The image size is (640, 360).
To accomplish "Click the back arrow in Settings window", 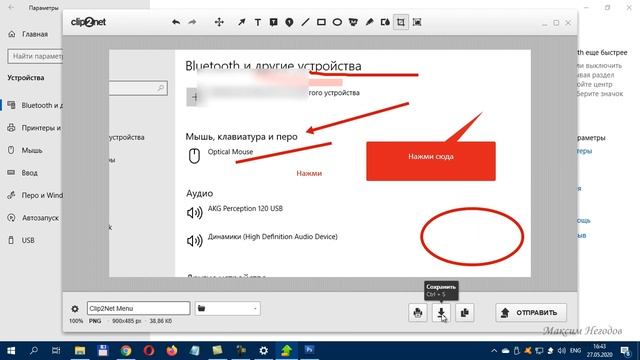I will click(11, 8).
